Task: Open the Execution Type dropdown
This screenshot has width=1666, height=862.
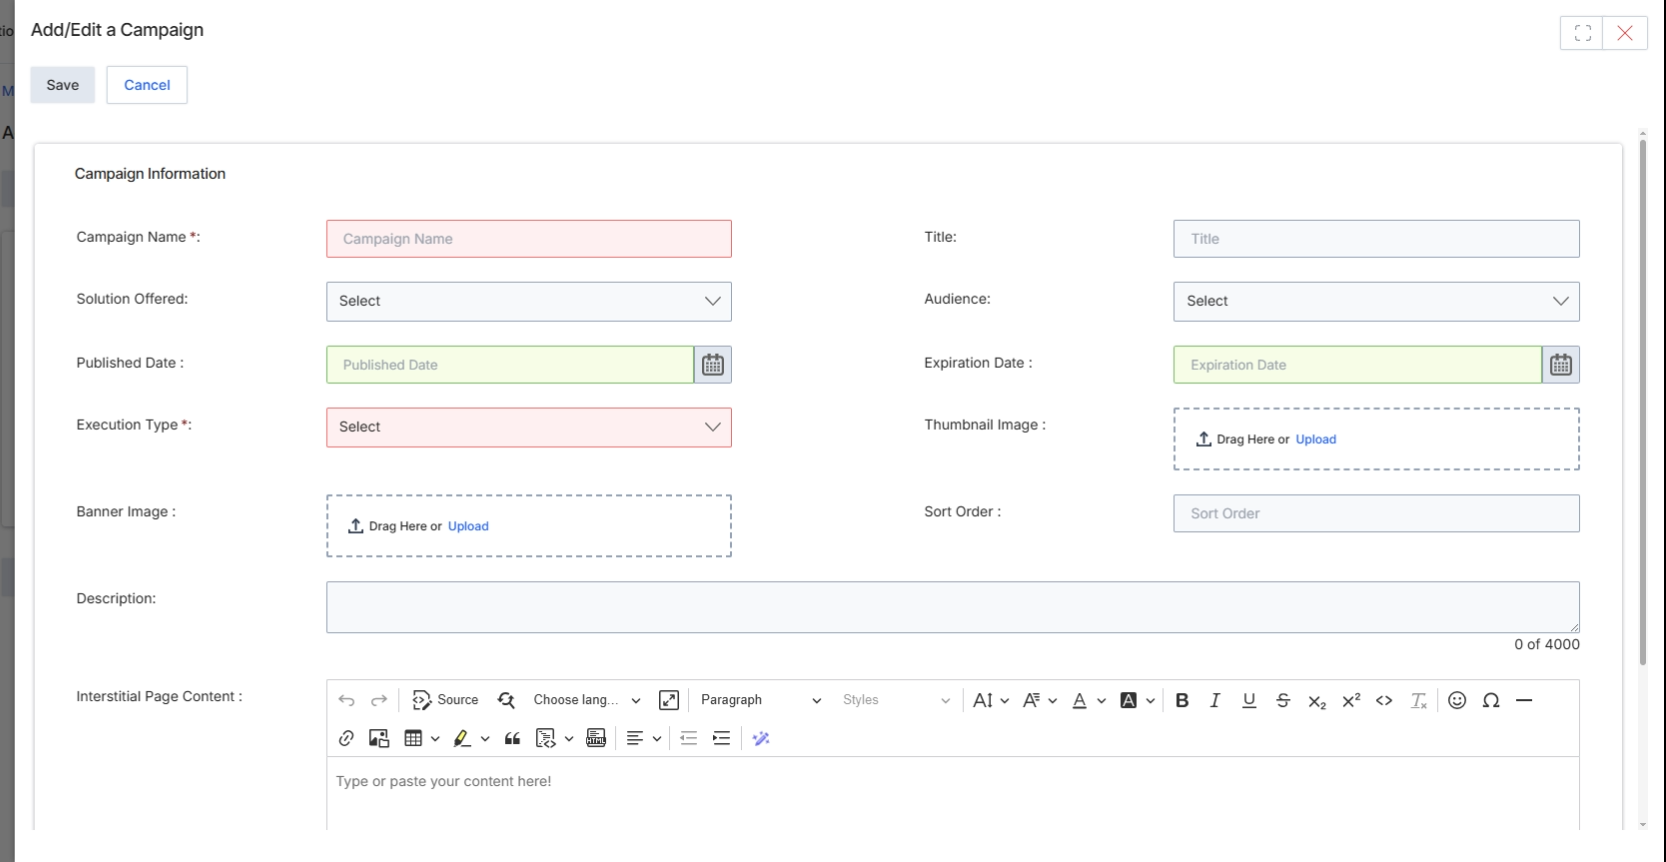Action: pos(529,427)
